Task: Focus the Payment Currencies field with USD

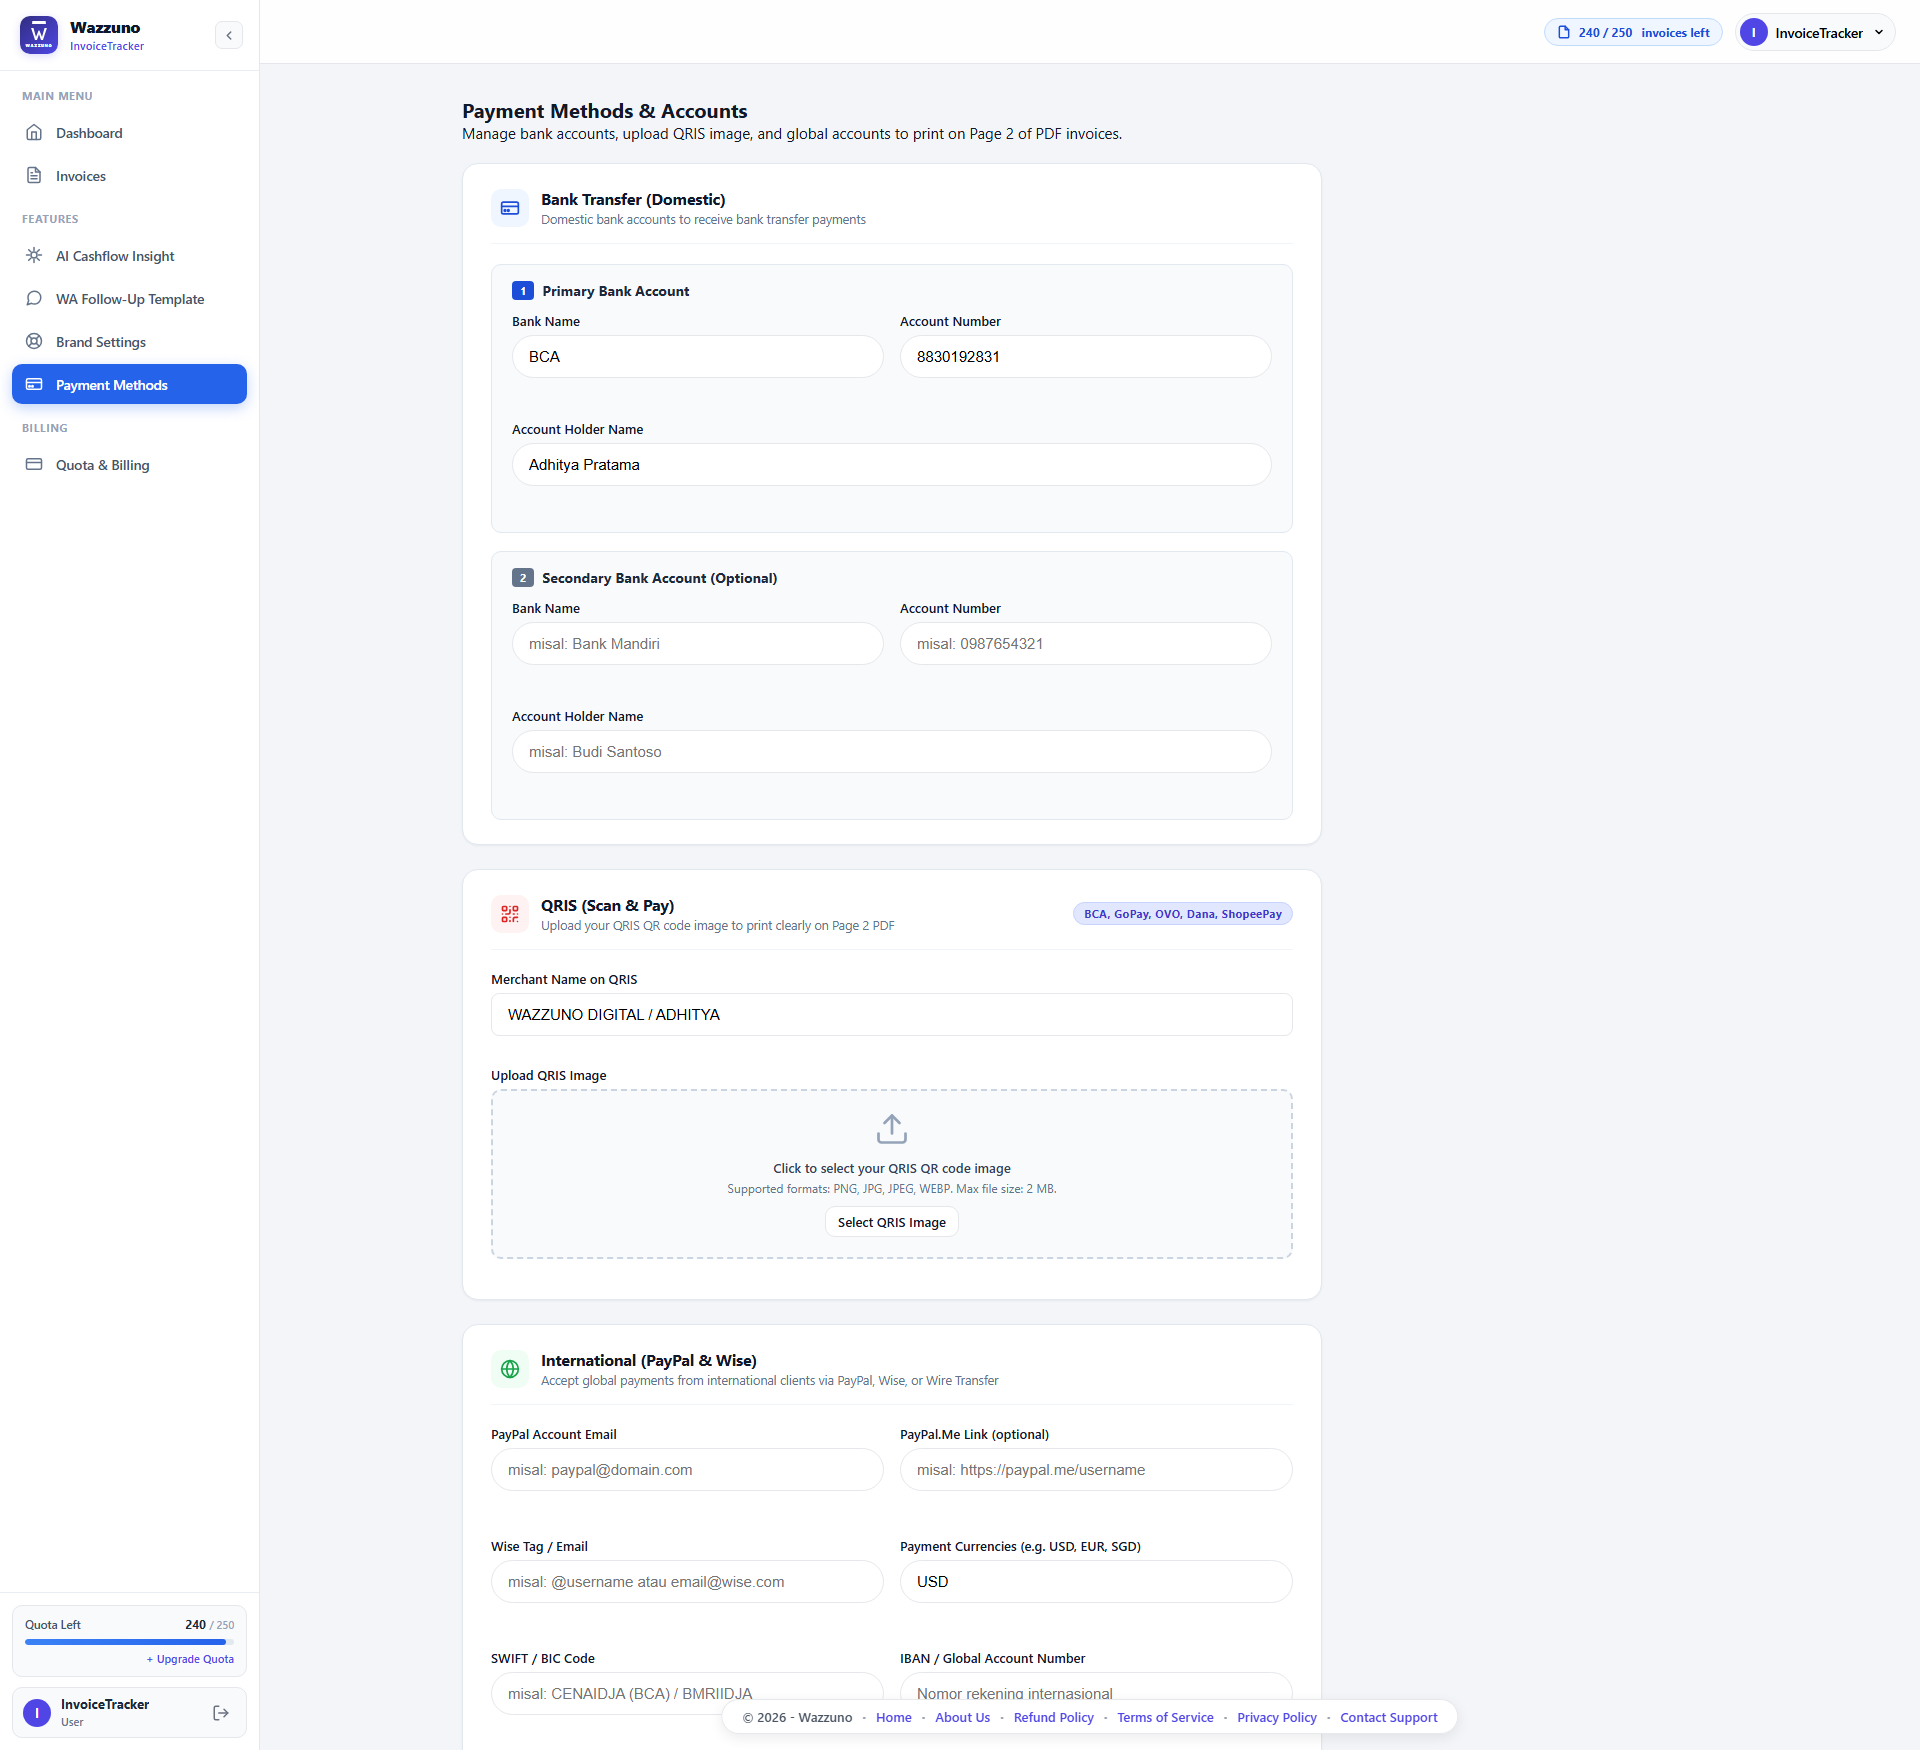Action: pos(1096,1582)
